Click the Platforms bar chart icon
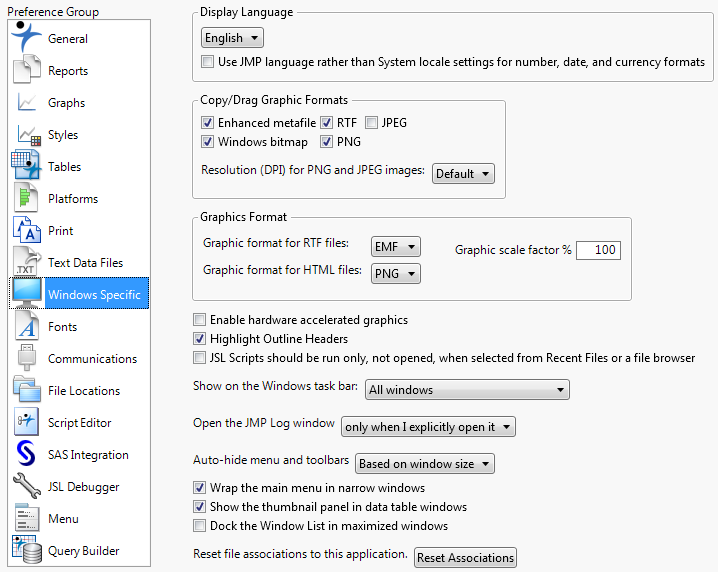 click(27, 198)
